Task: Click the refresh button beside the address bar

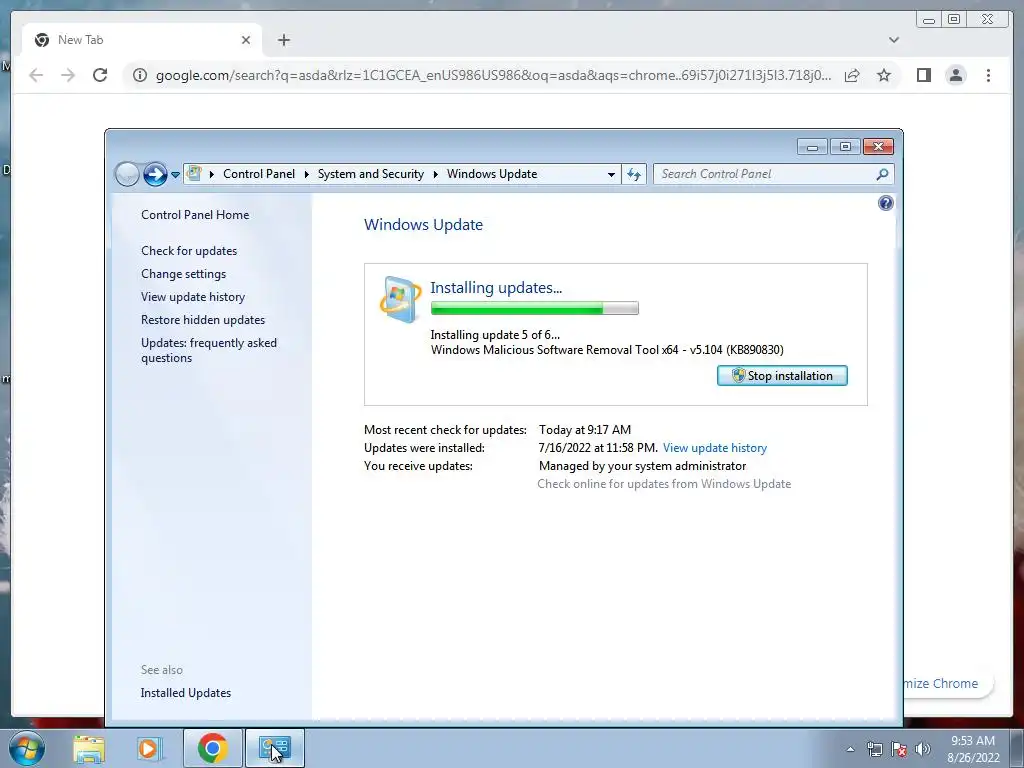Action: coord(633,174)
